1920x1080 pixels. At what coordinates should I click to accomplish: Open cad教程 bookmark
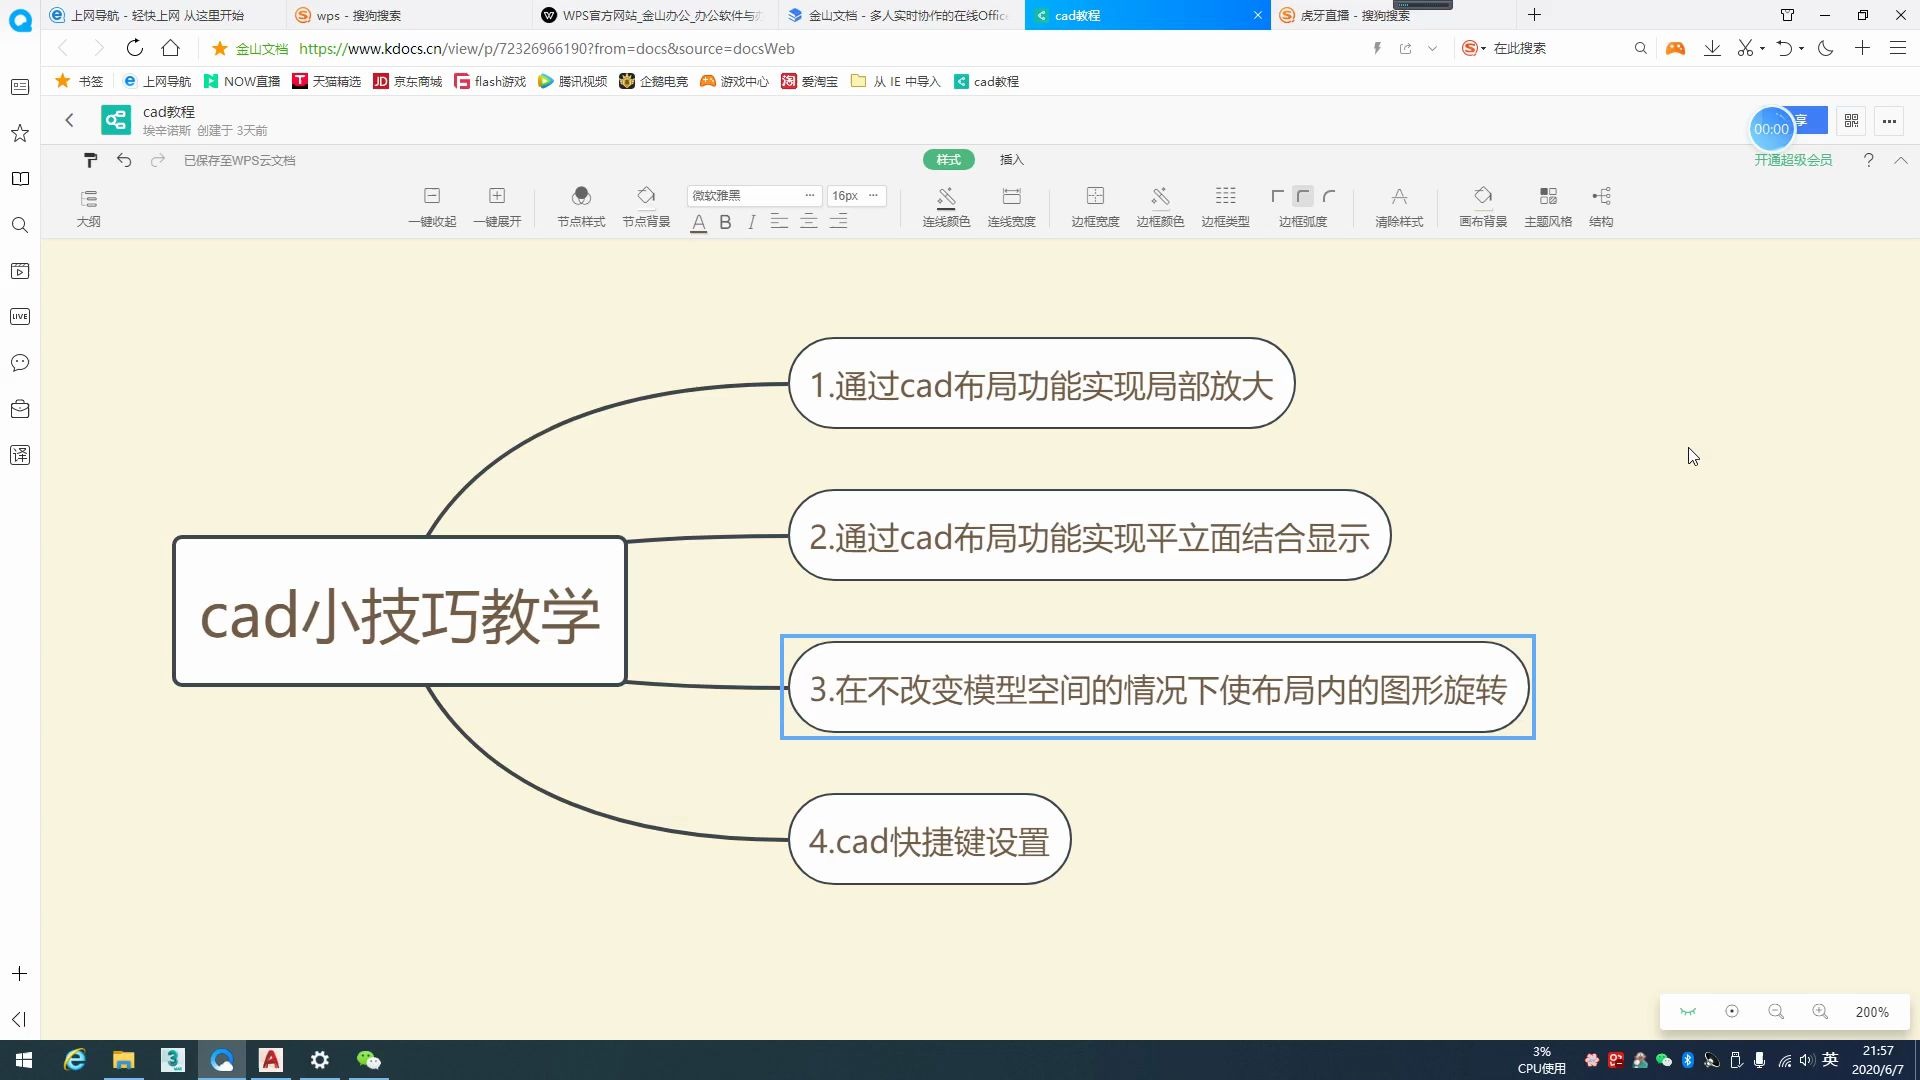(986, 81)
